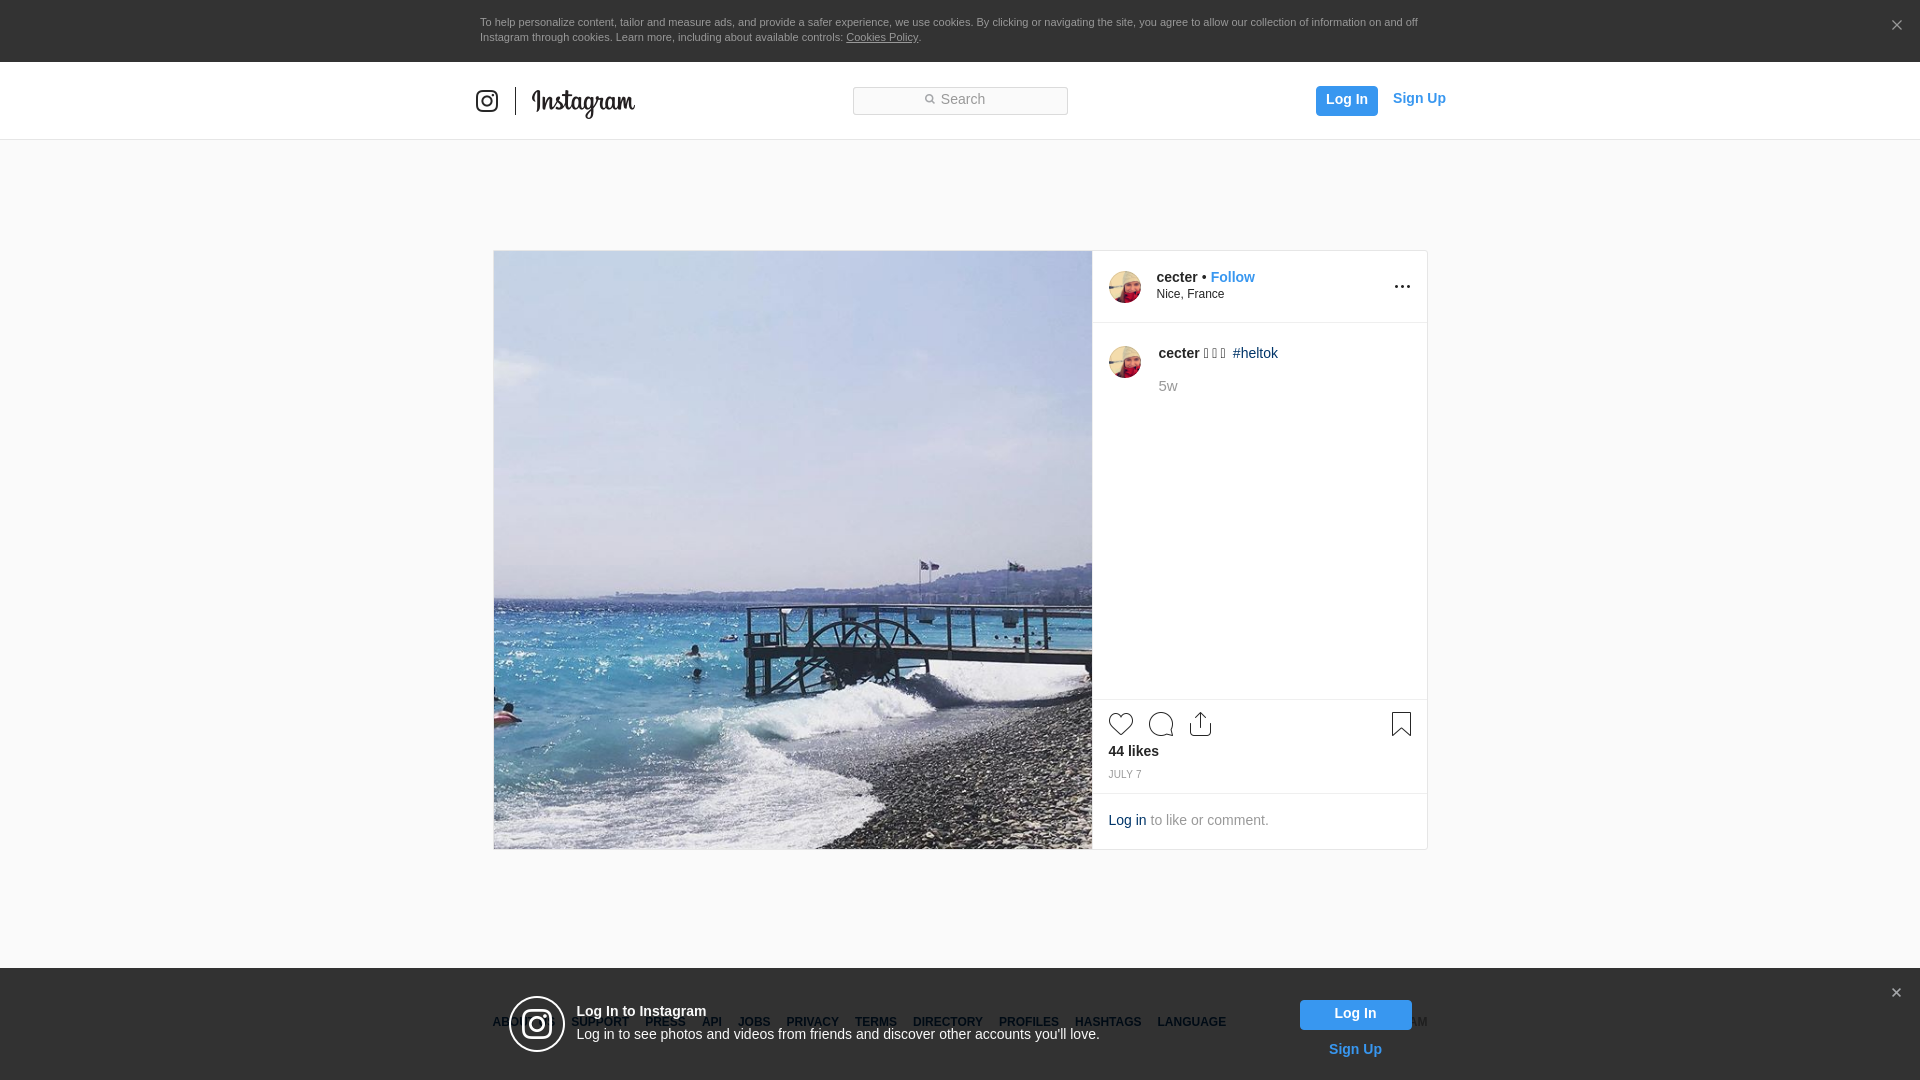Close the bottom Log In banner

1896,993
